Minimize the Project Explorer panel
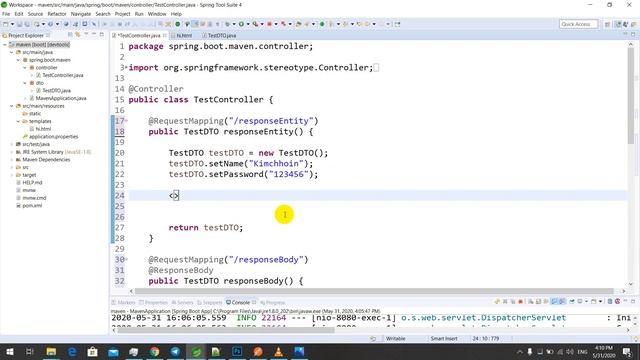The width and height of the screenshot is (640, 360). (x=94, y=35)
